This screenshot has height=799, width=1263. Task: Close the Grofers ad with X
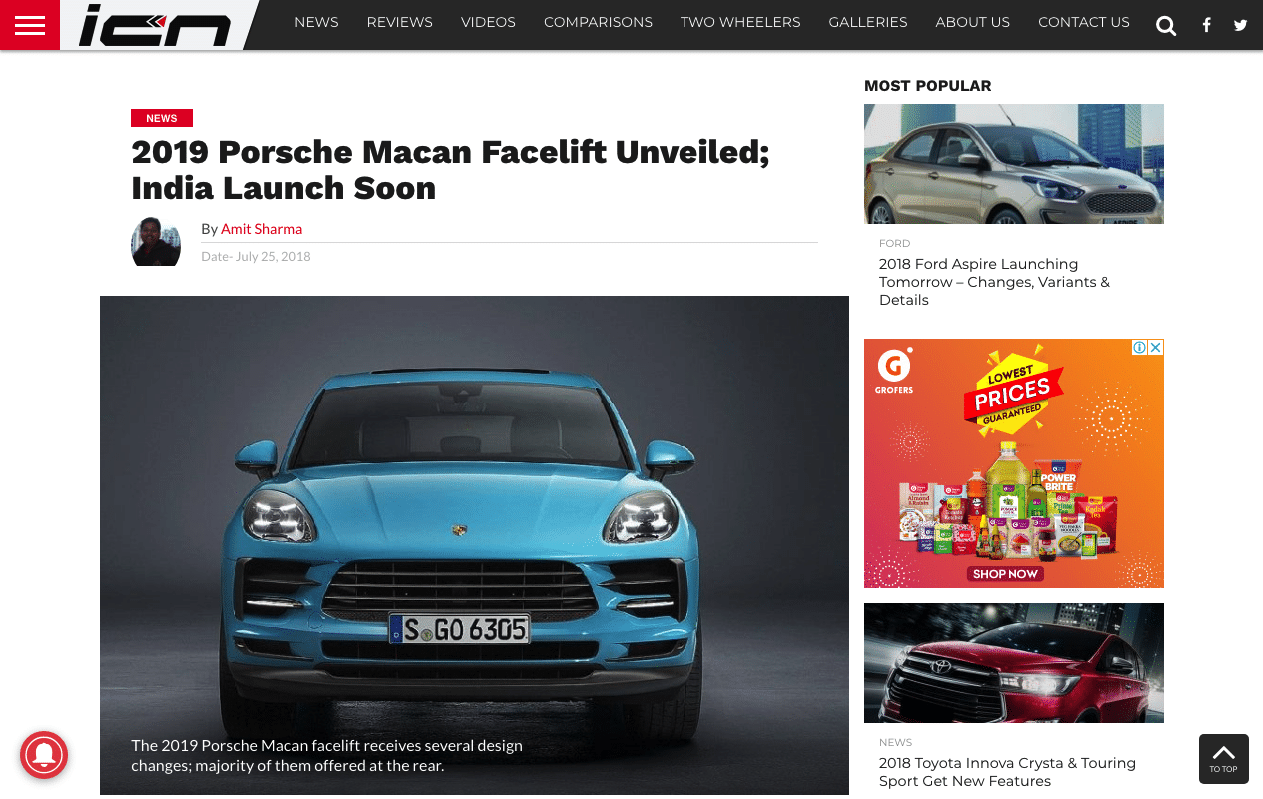click(x=1156, y=348)
